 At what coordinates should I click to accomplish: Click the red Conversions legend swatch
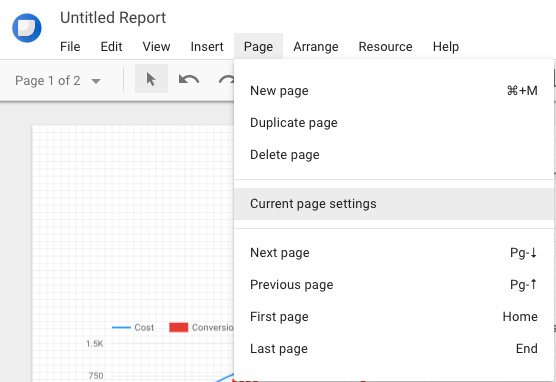coord(179,327)
